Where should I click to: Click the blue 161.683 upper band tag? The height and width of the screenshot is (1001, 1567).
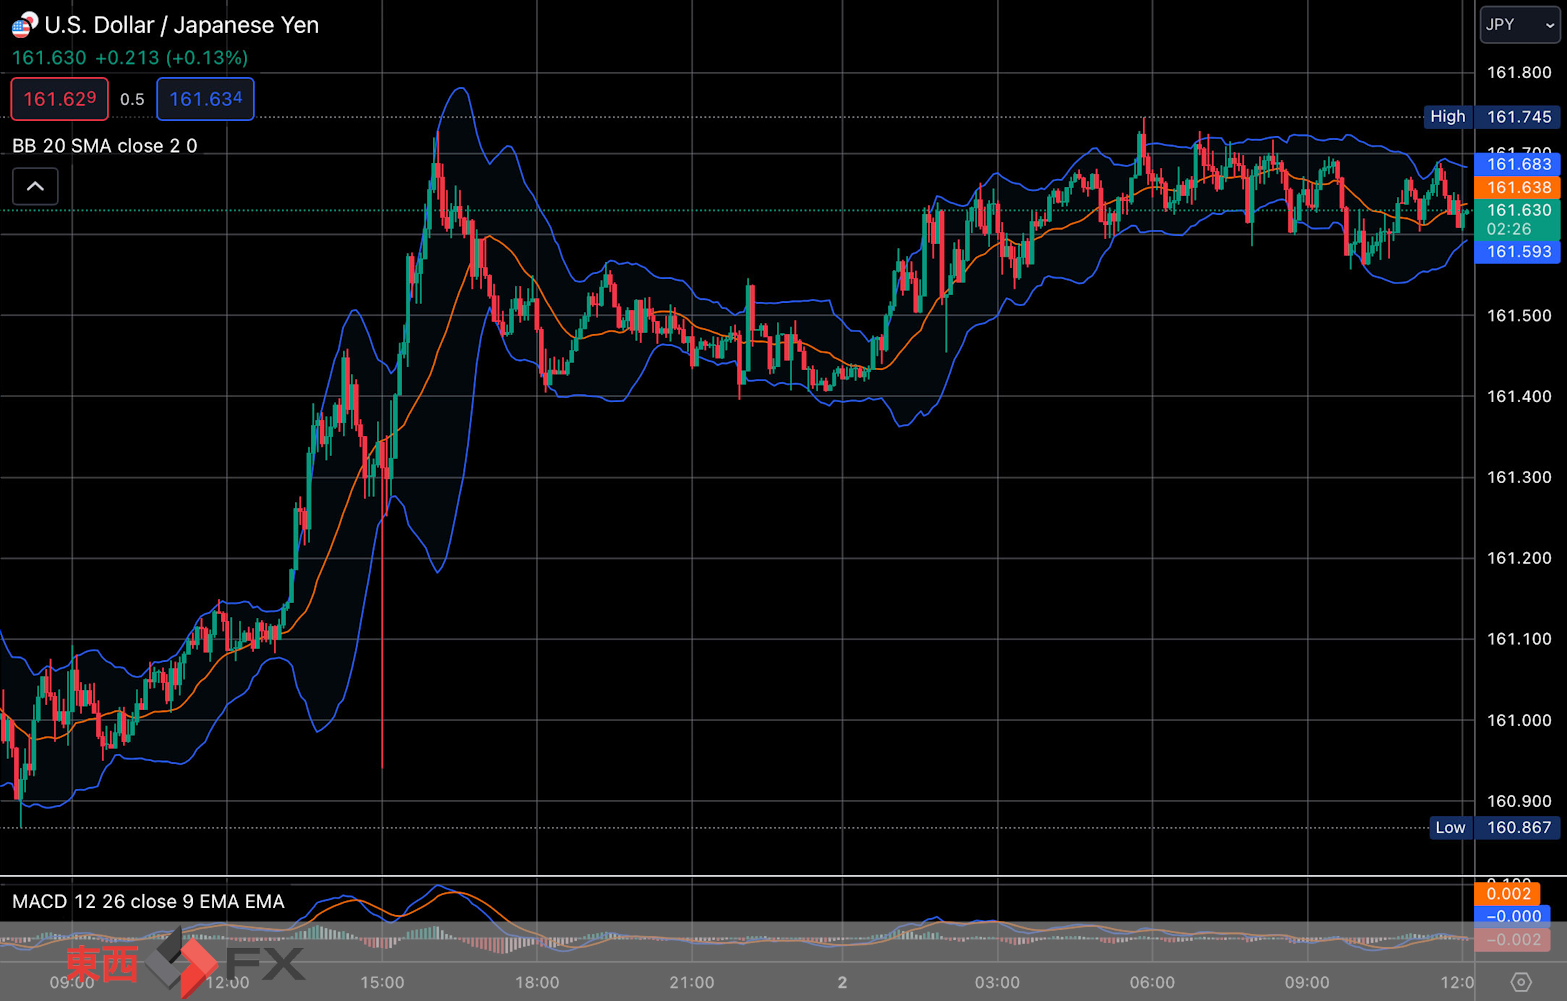click(1518, 164)
